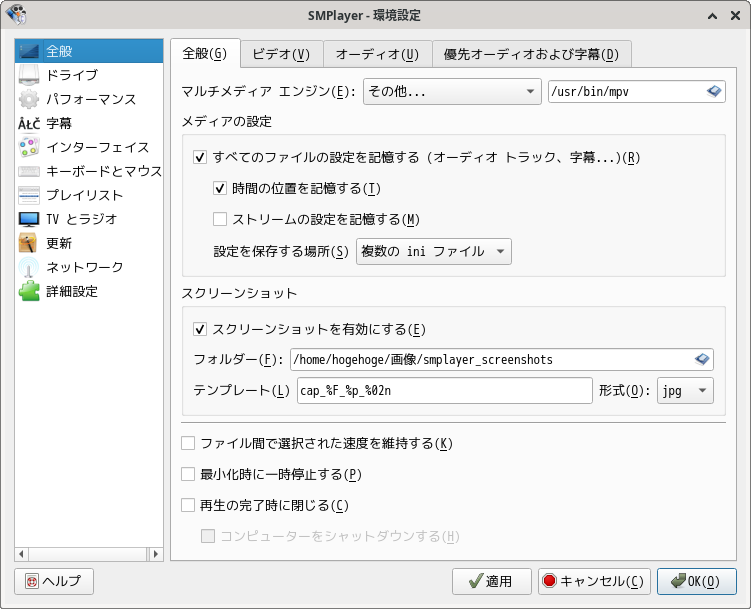Select the ドライブ icon in sidebar
The width and height of the screenshot is (751, 609).
point(30,75)
